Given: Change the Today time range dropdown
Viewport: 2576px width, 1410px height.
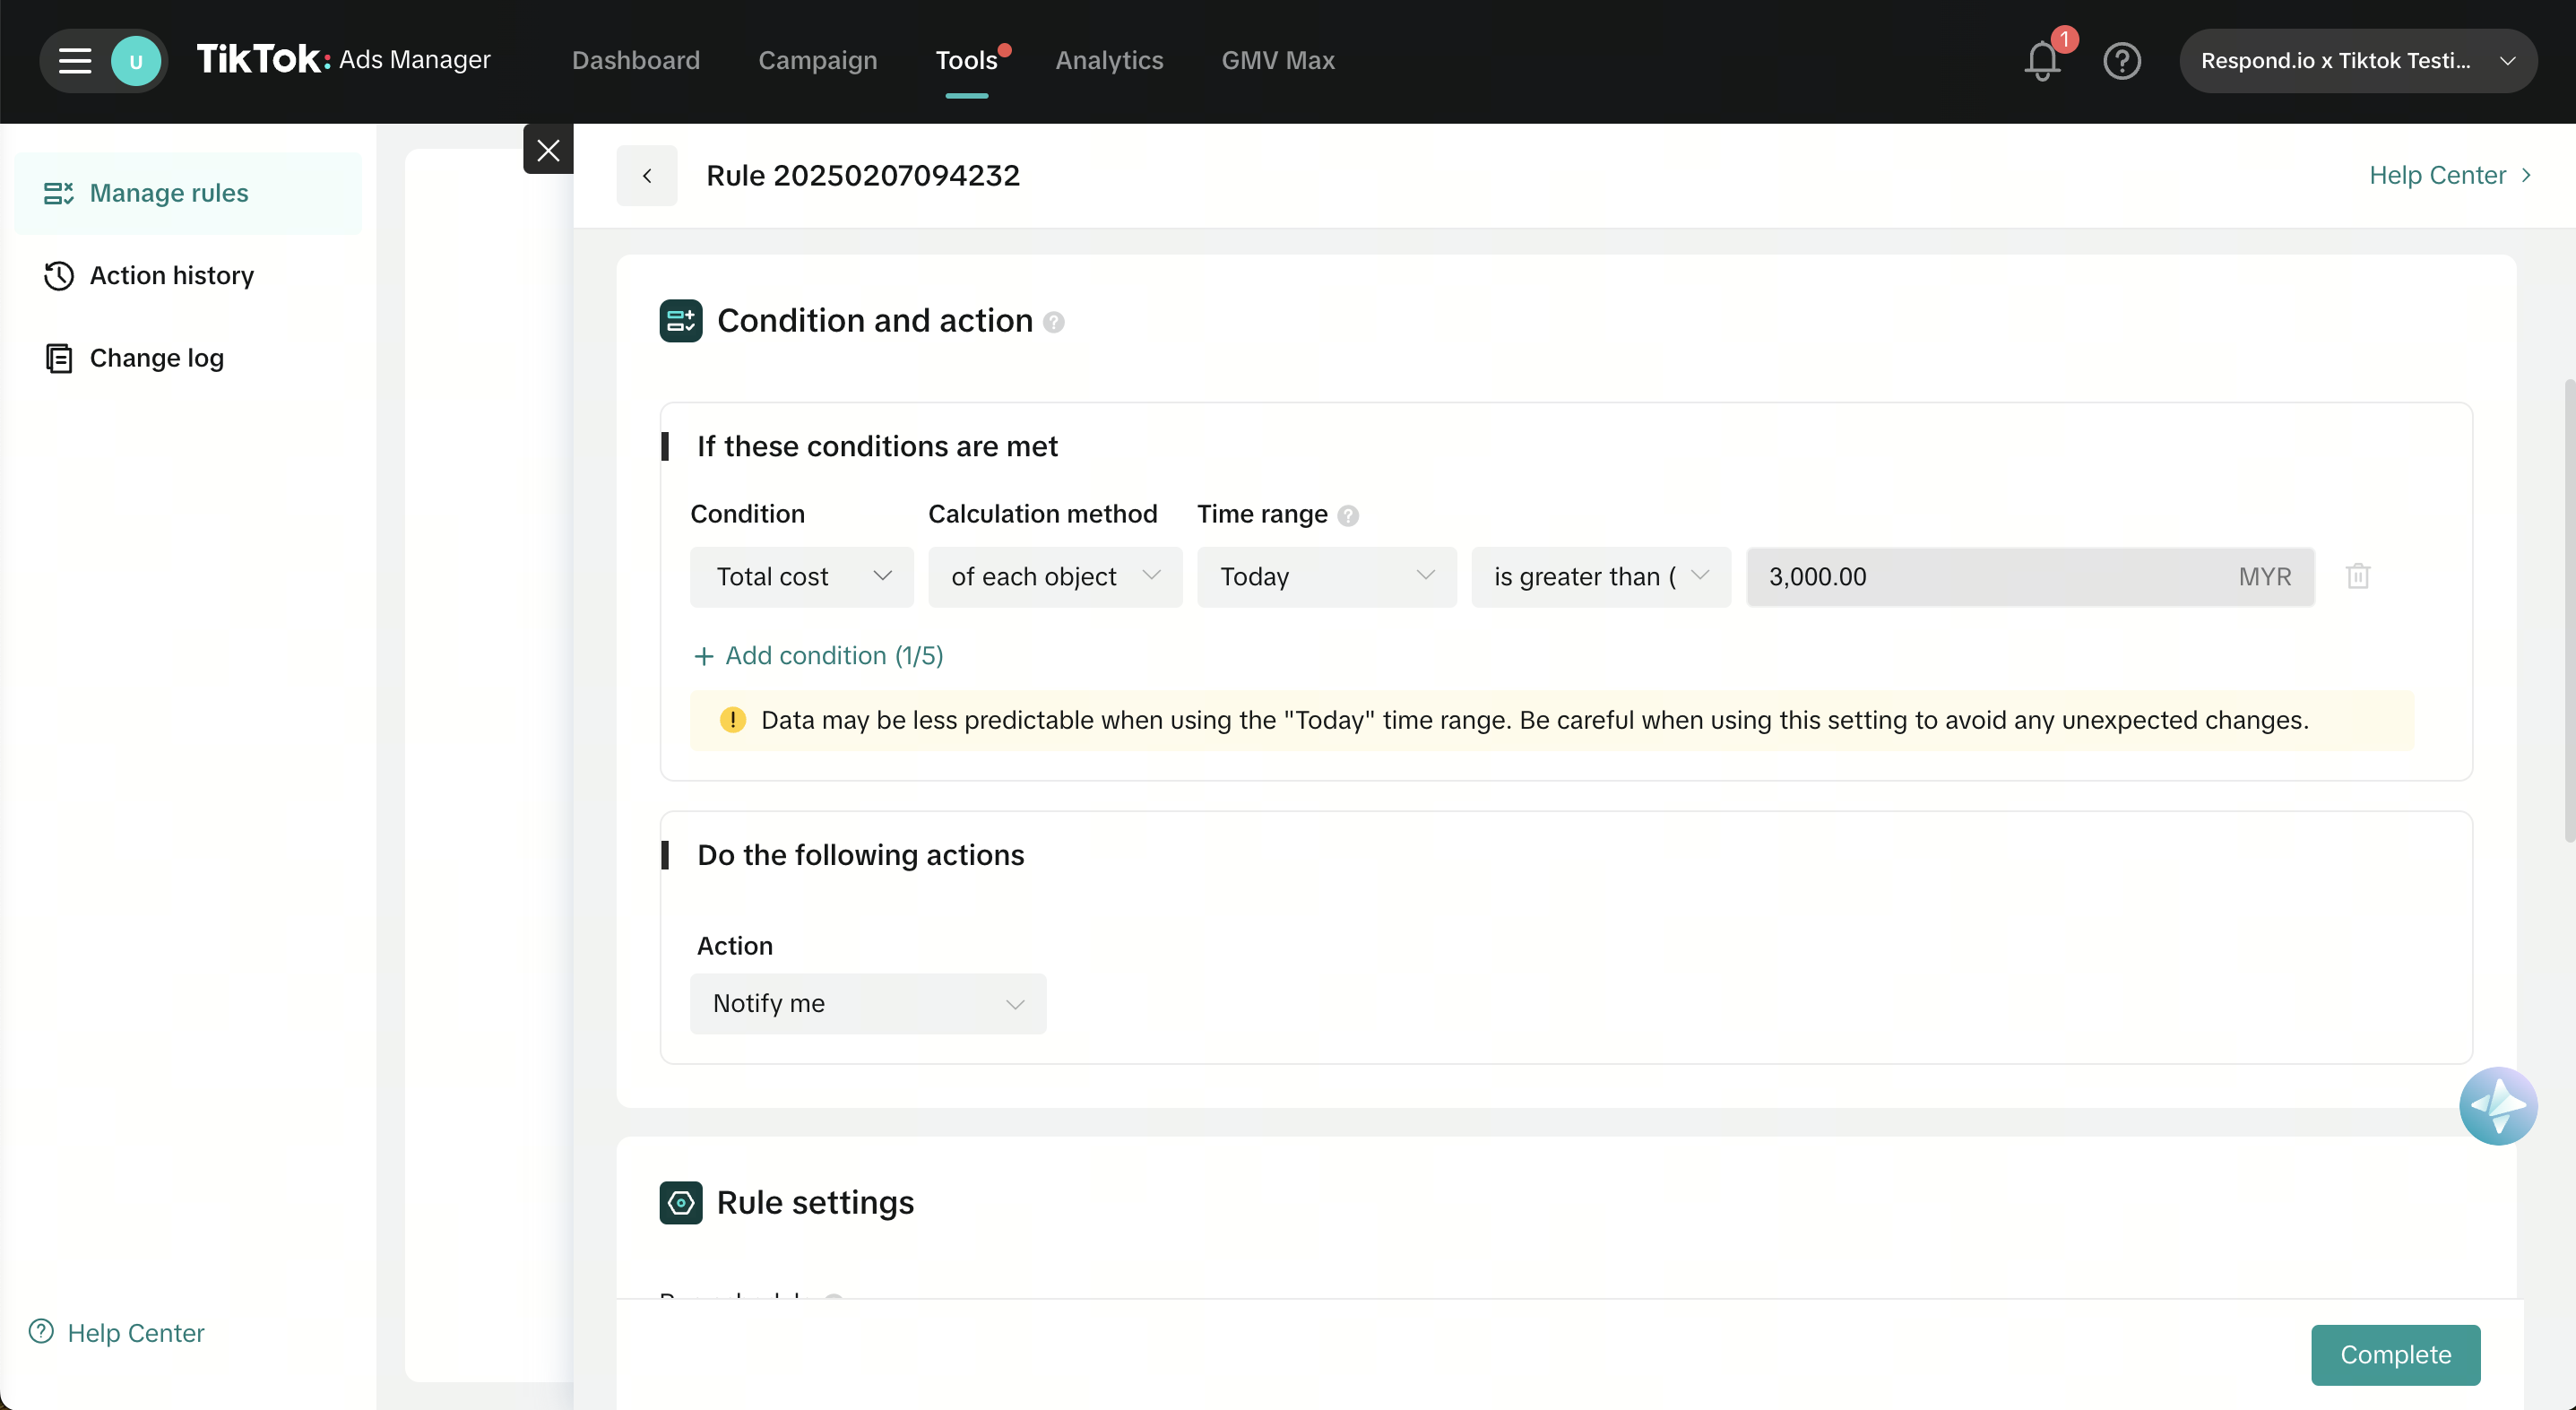Looking at the screenshot, I should click(1326, 576).
